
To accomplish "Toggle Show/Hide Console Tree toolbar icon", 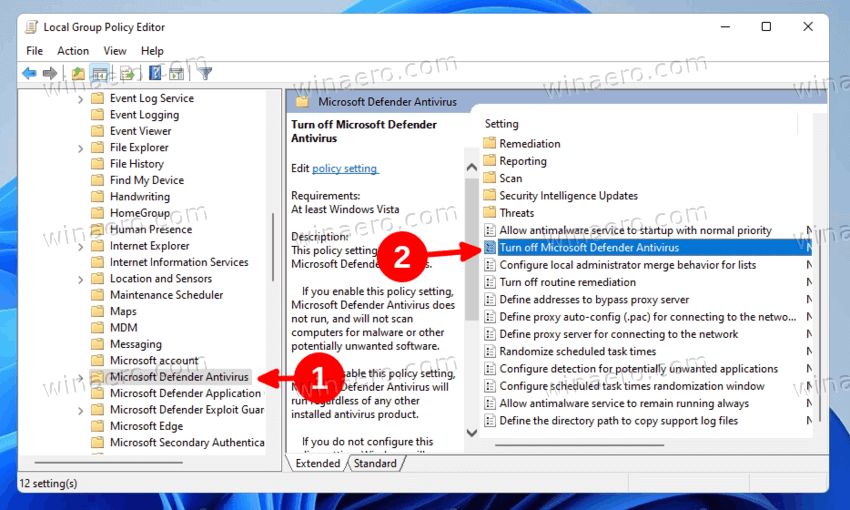I will (100, 73).
